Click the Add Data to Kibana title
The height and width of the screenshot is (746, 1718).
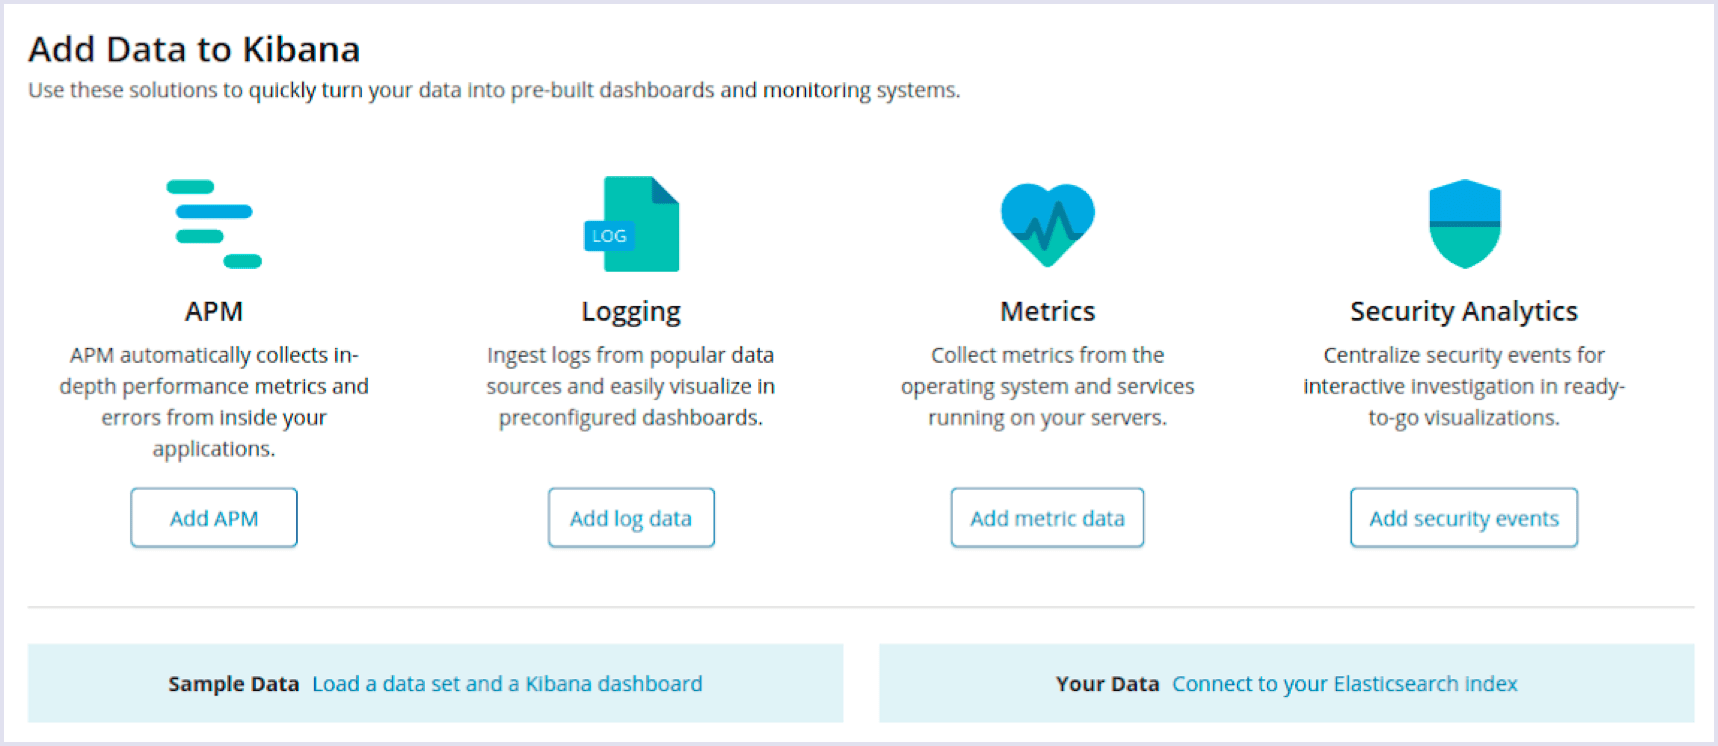pos(194,49)
